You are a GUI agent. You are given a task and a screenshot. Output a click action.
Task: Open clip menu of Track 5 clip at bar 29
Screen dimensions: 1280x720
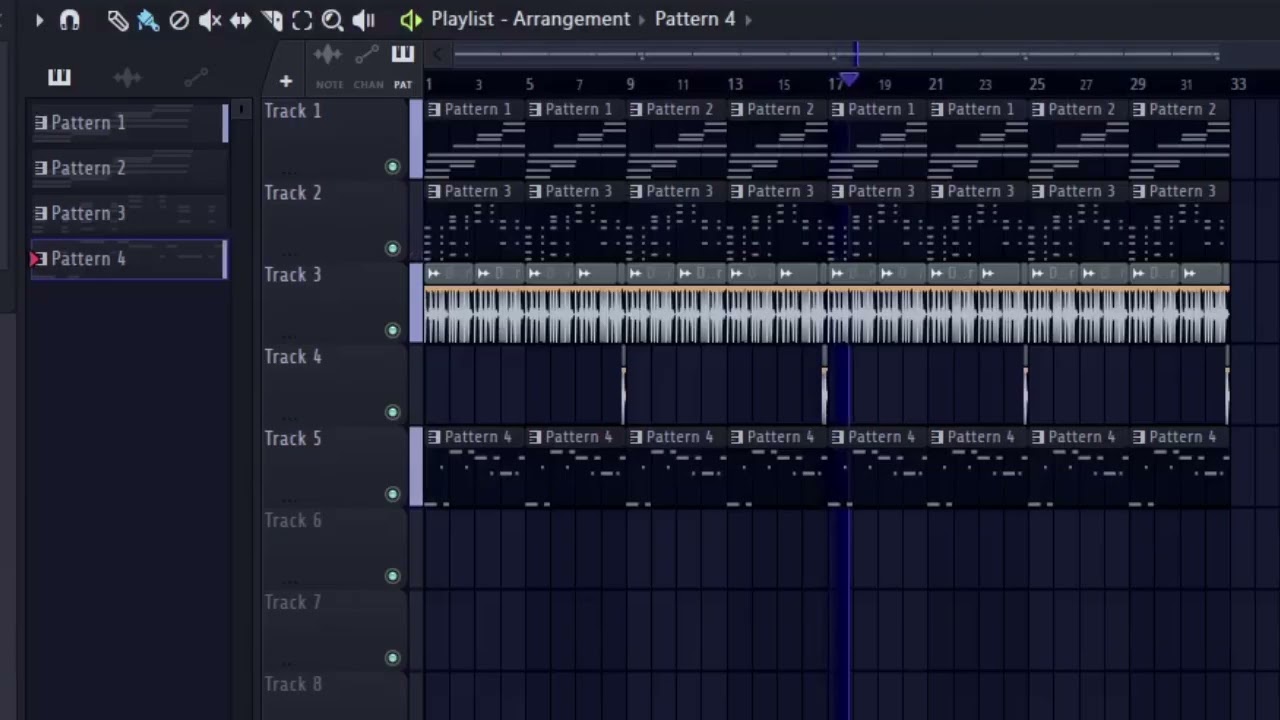coord(1139,438)
